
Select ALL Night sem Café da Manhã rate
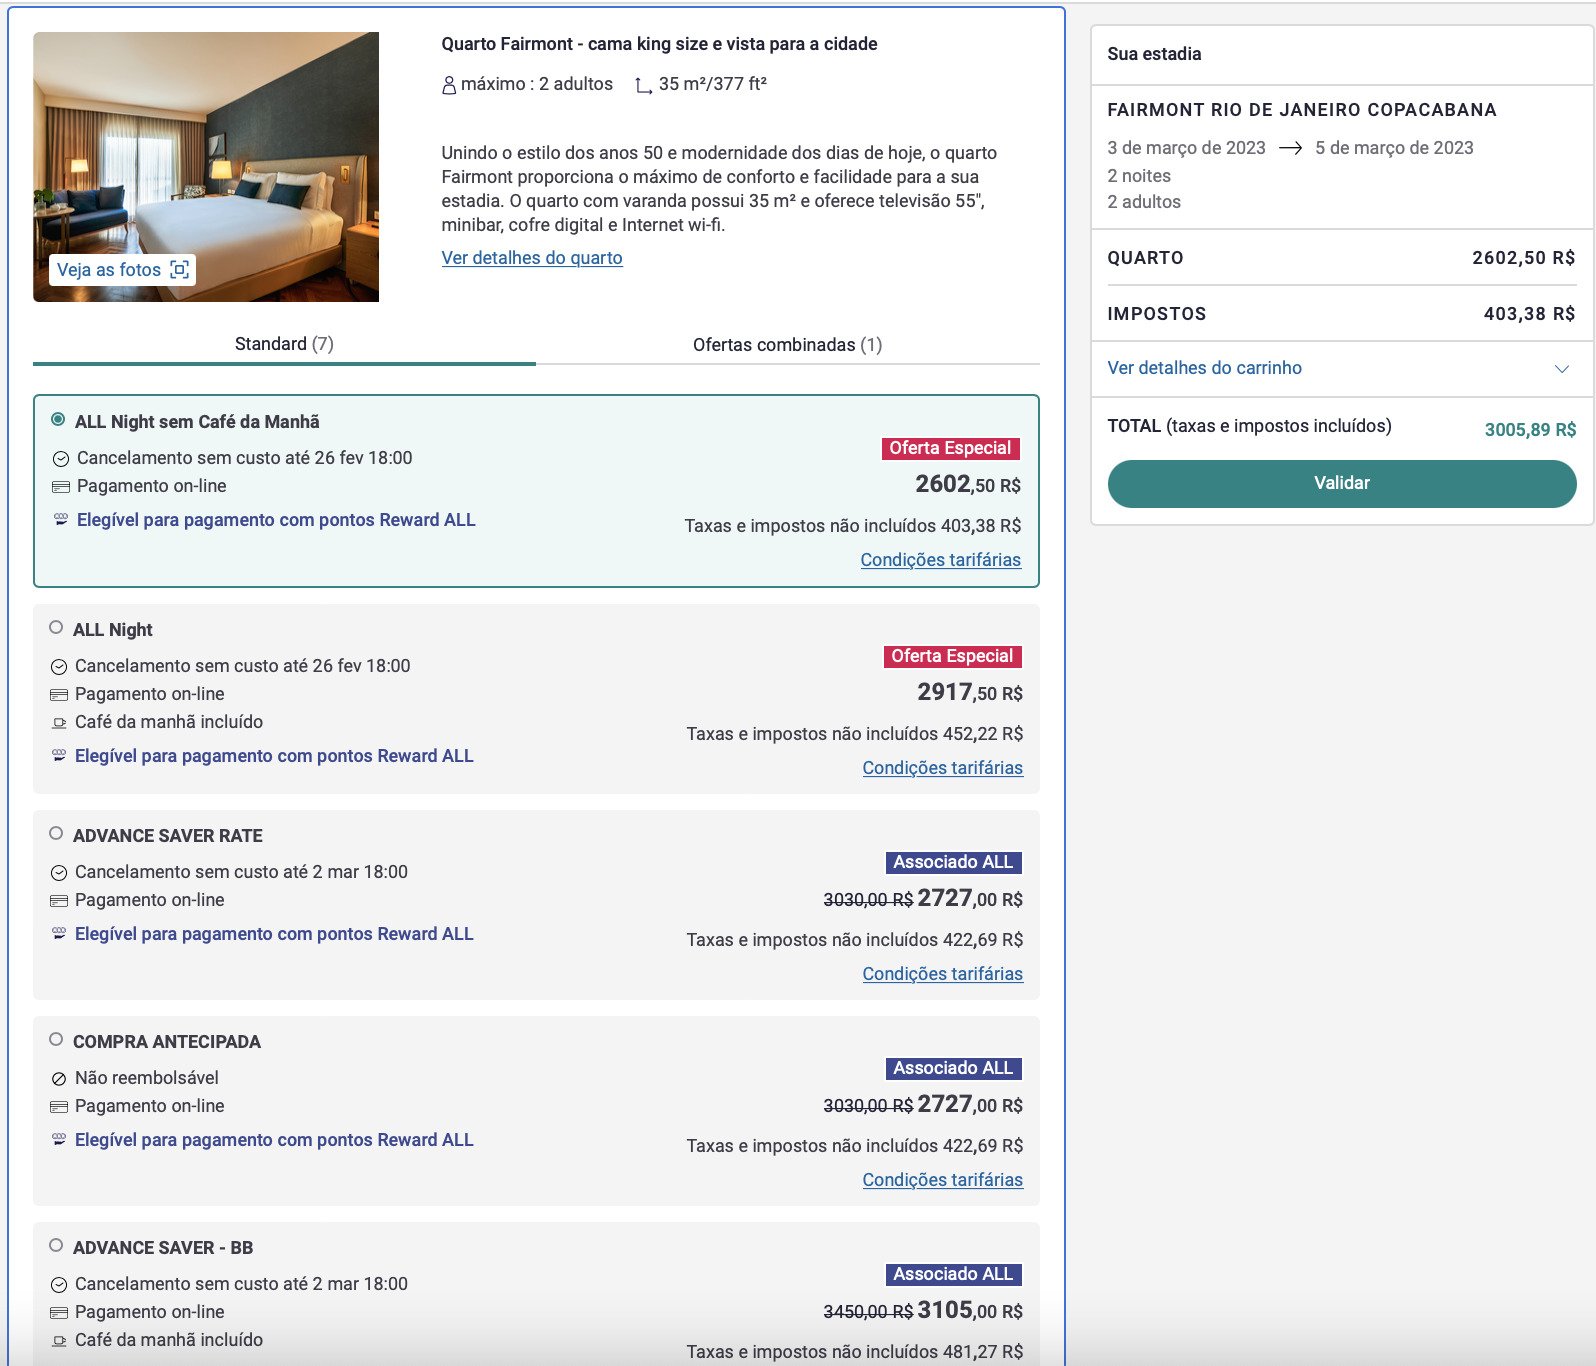pos(58,420)
